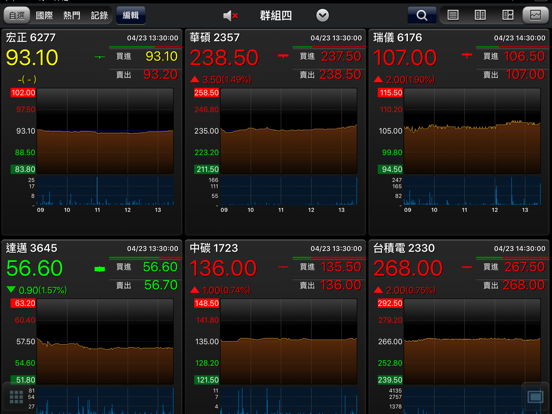Click 華碩 last price 238.50
The height and width of the screenshot is (414, 552).
[x=224, y=58]
